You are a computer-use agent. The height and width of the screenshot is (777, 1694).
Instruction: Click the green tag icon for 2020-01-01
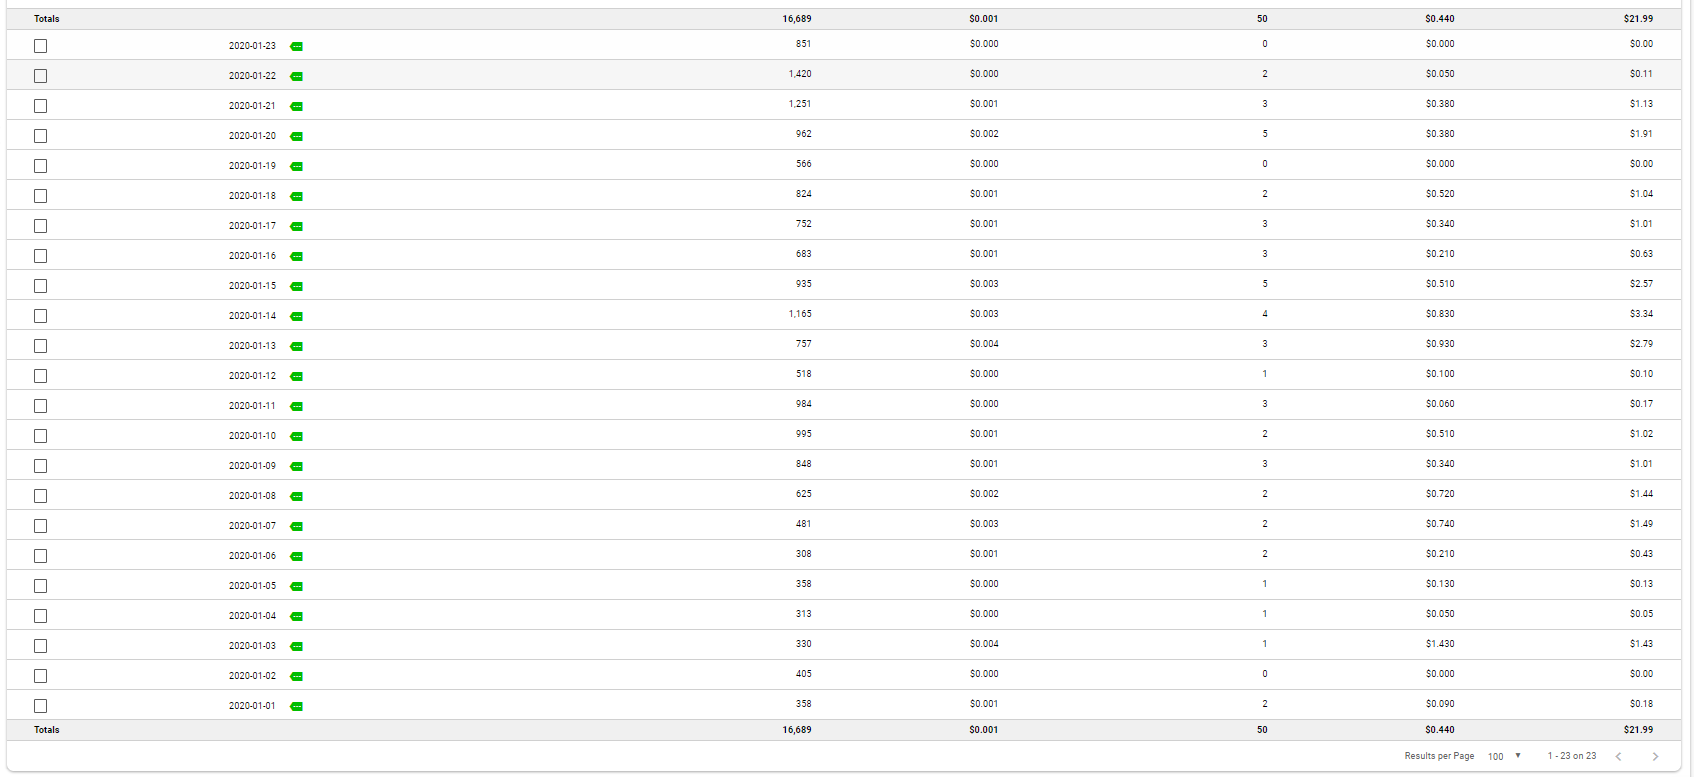point(297,707)
